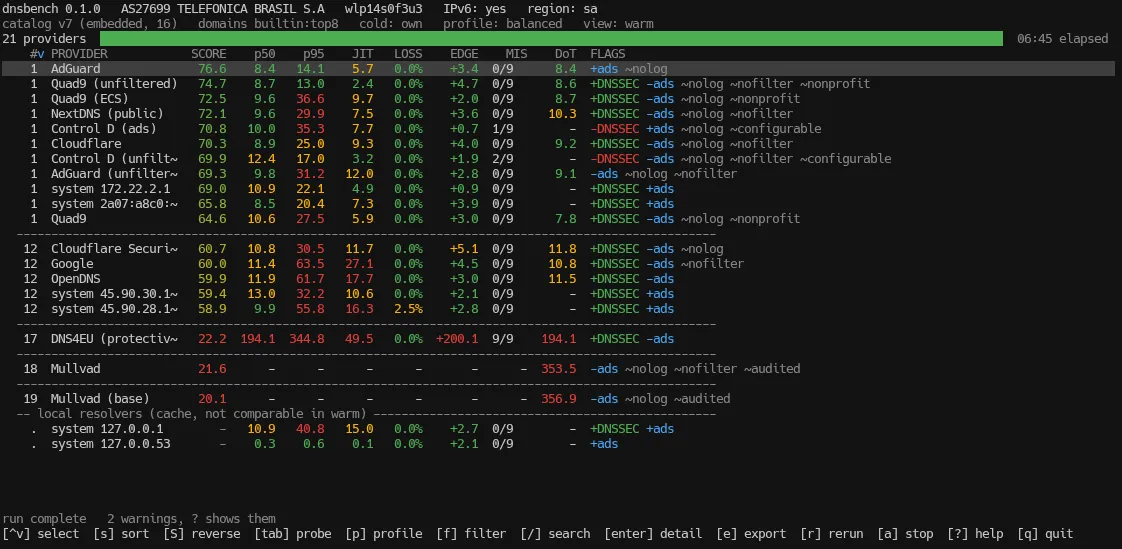Select the Cloudflare provider with score 70.3

click(x=558, y=144)
